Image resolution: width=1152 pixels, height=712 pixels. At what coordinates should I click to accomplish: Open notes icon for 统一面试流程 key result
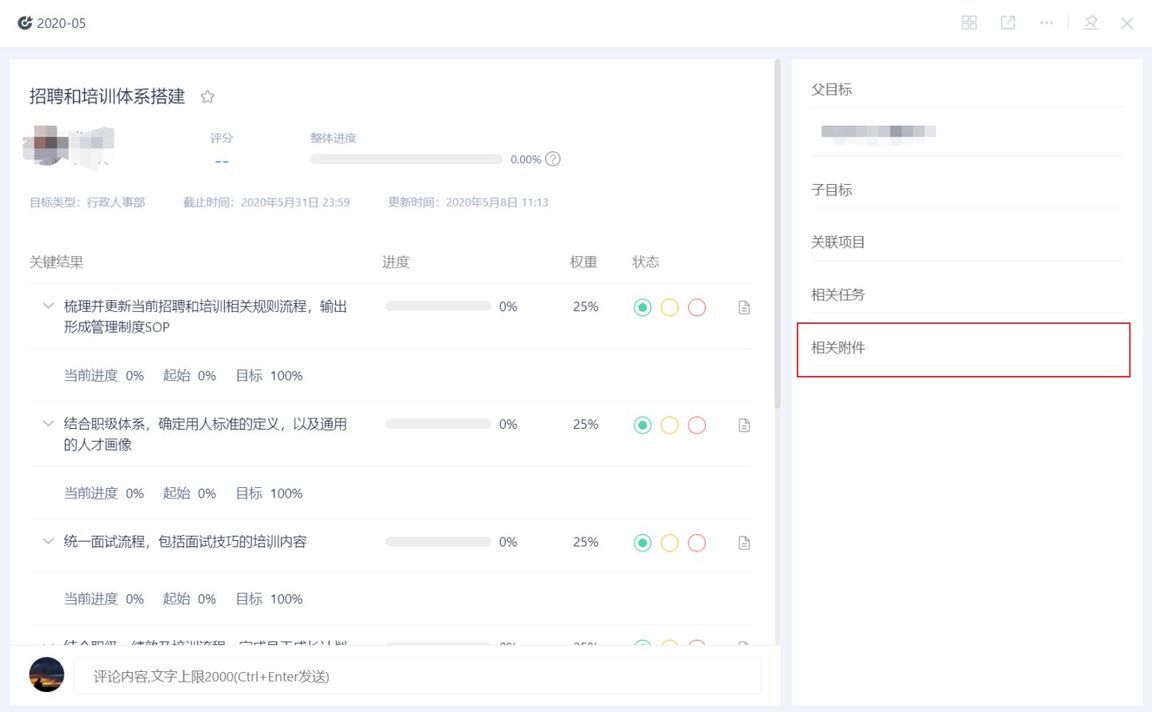click(x=744, y=542)
